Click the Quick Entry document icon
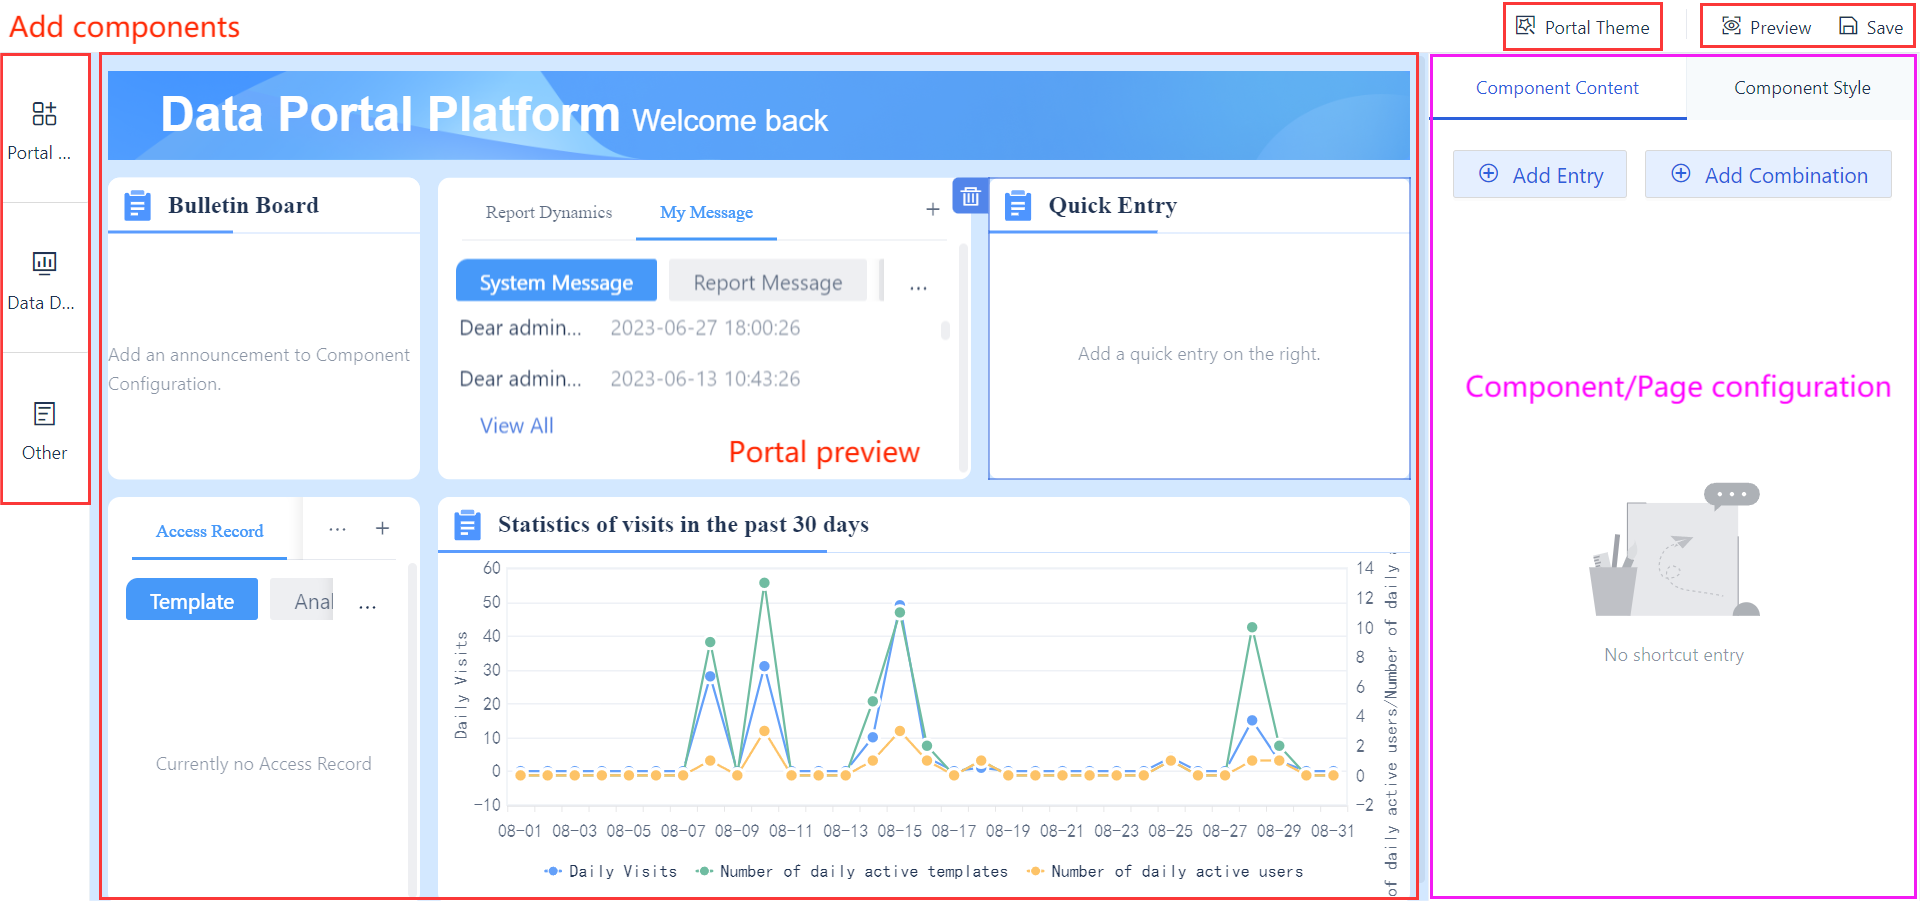This screenshot has width=1920, height=901. pos(1018,205)
